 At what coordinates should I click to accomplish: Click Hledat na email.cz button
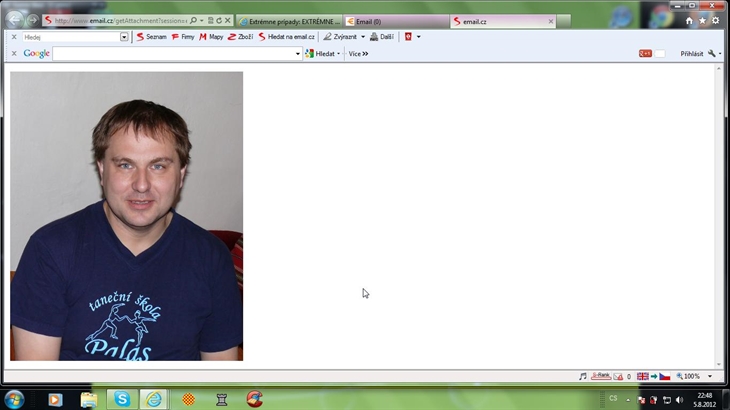click(x=287, y=37)
